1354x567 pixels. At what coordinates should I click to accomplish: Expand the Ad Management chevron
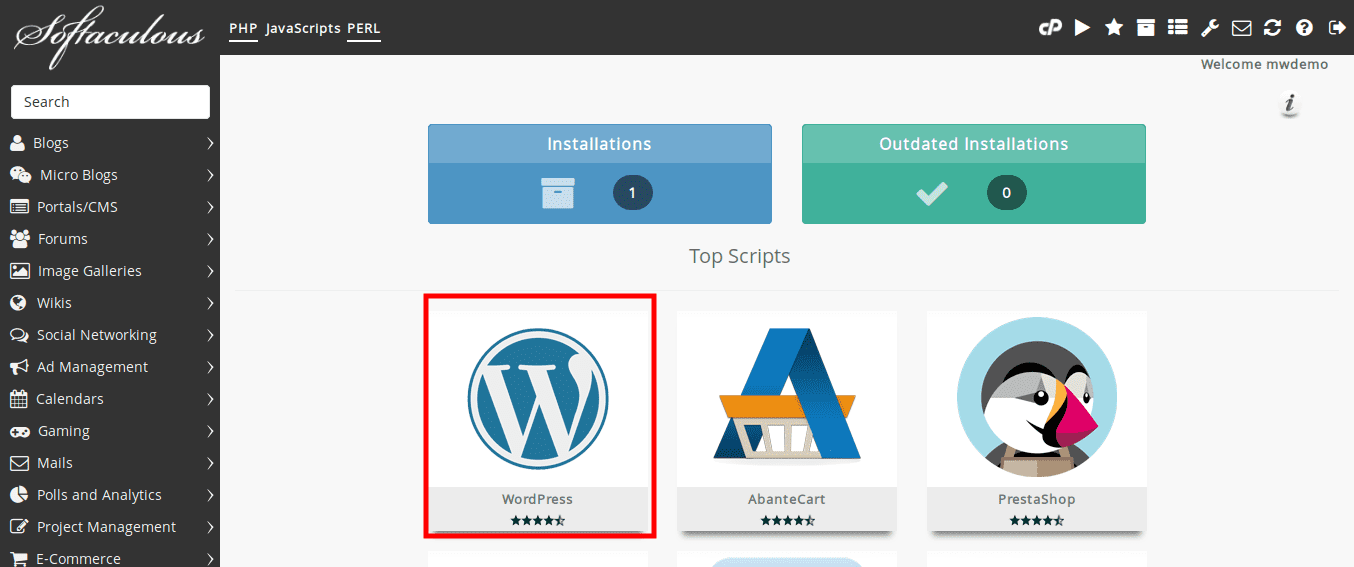(x=210, y=367)
